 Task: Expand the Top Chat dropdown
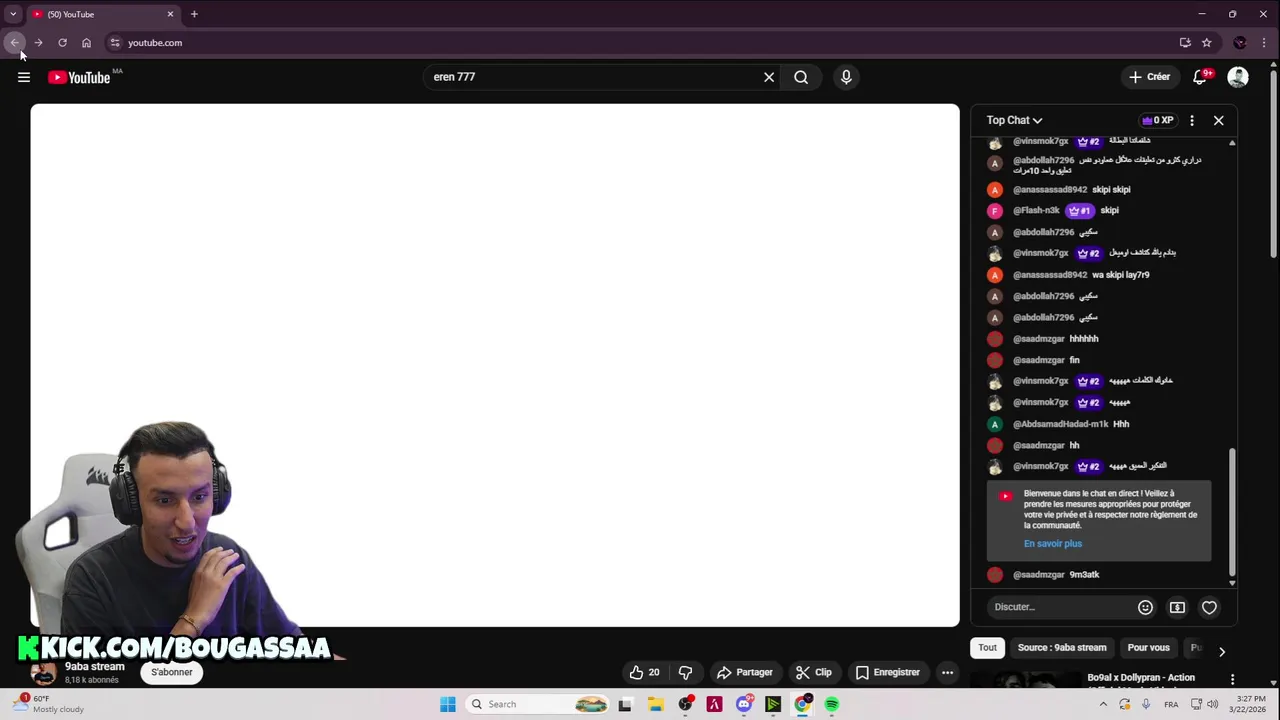(x=1014, y=120)
